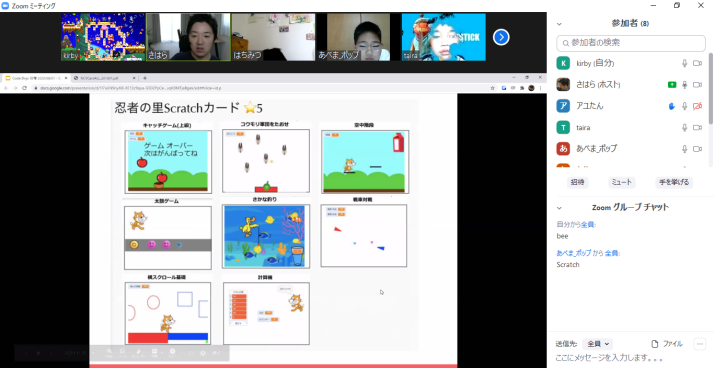This screenshot has height=368, width=714.
Task: Click the コウモリ軍団をたおせ card image
Action: pyautogui.click(x=266, y=161)
